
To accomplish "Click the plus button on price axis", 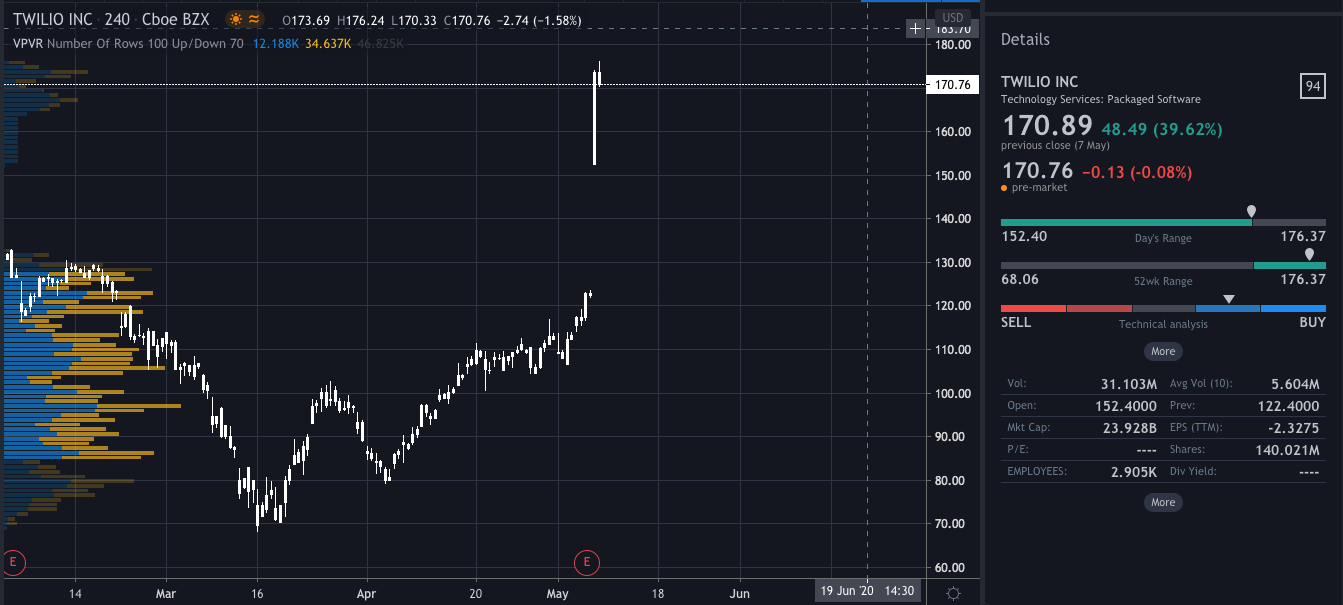I will pos(914,28).
